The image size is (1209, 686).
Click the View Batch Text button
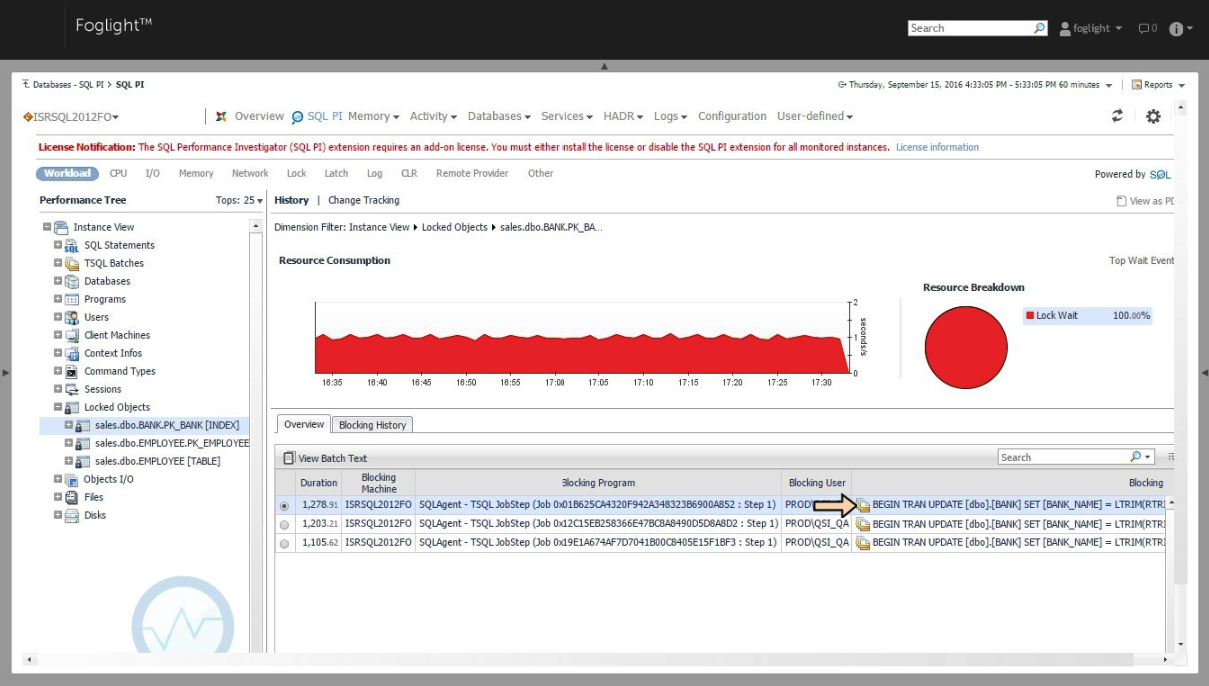click(x=325, y=458)
